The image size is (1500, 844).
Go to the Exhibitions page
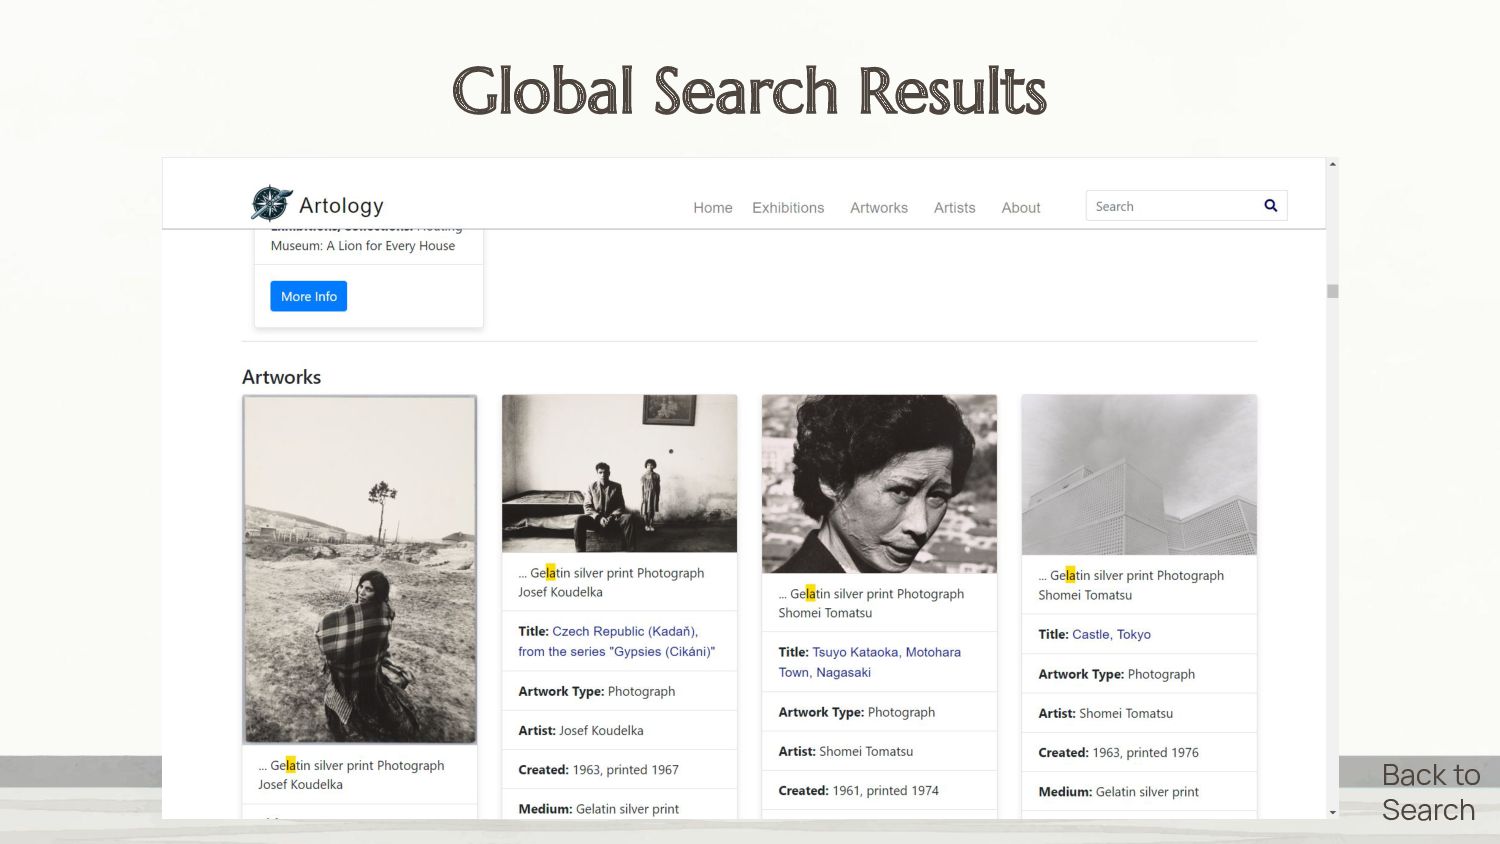788,208
